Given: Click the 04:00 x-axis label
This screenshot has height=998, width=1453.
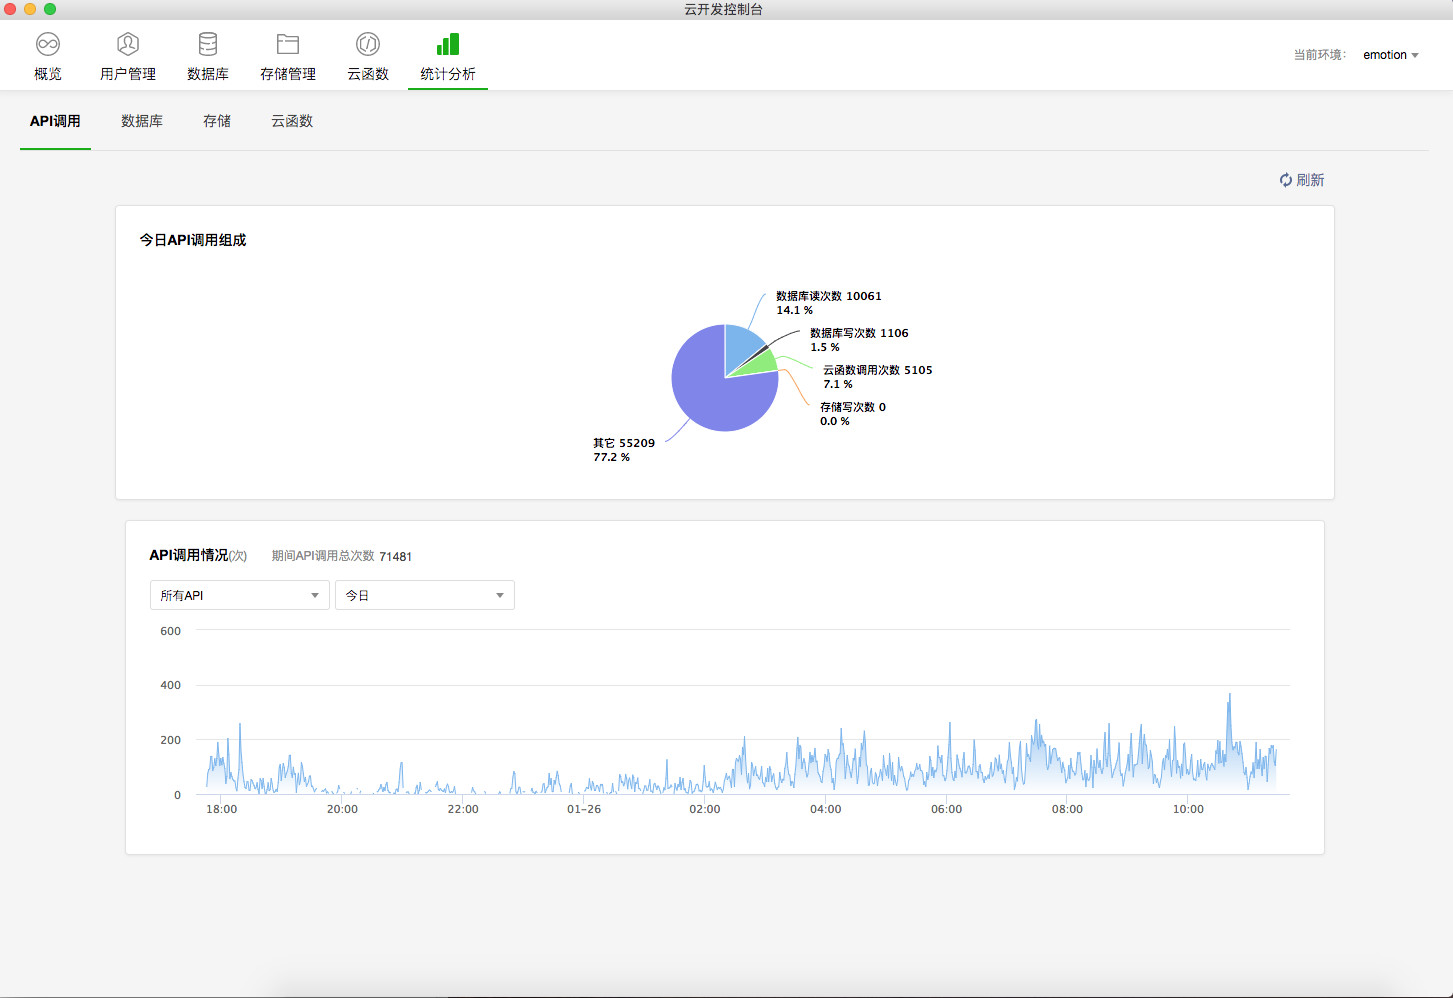Looking at the screenshot, I should point(825,809).
